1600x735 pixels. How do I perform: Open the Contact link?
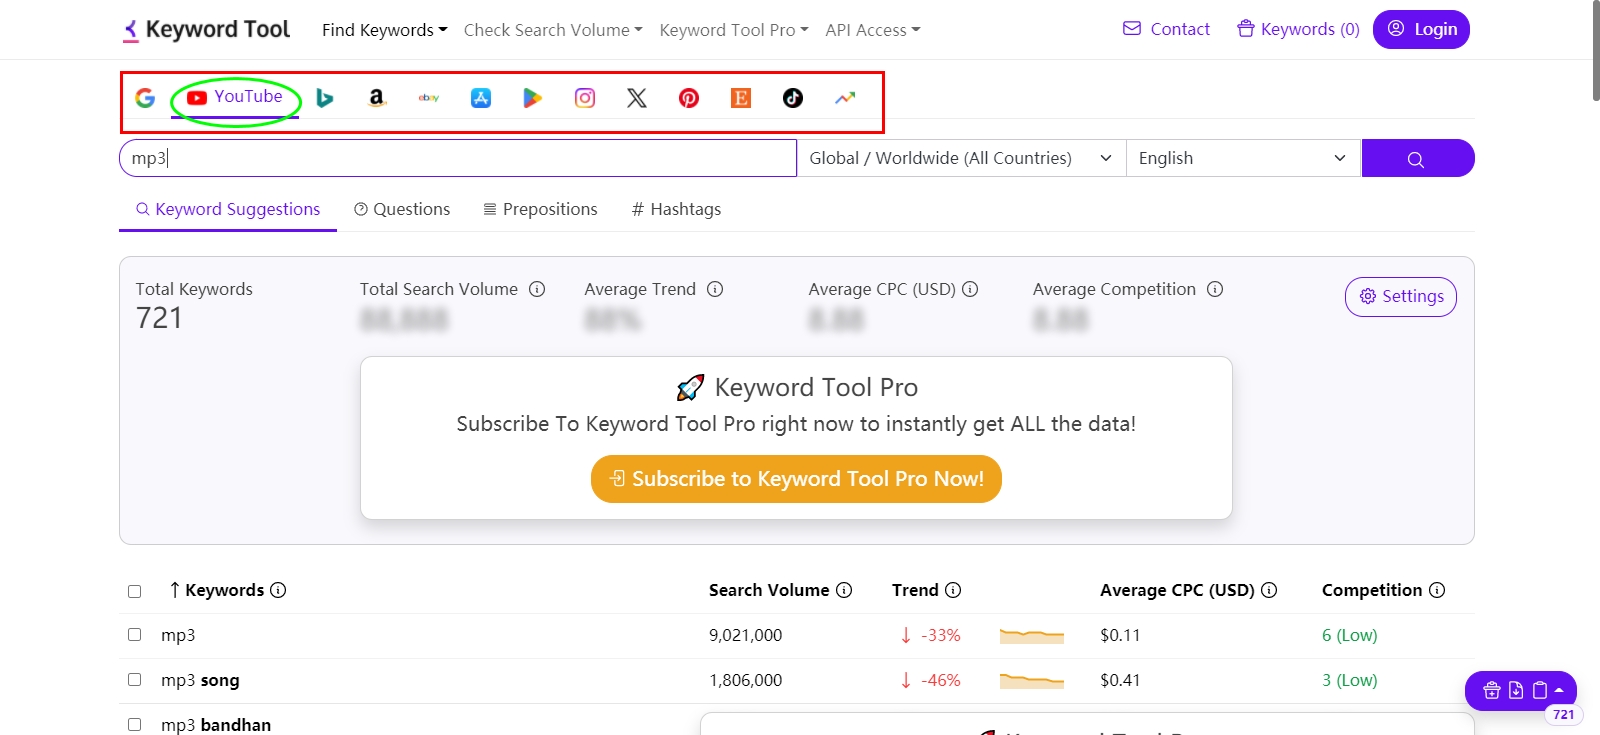(1166, 29)
